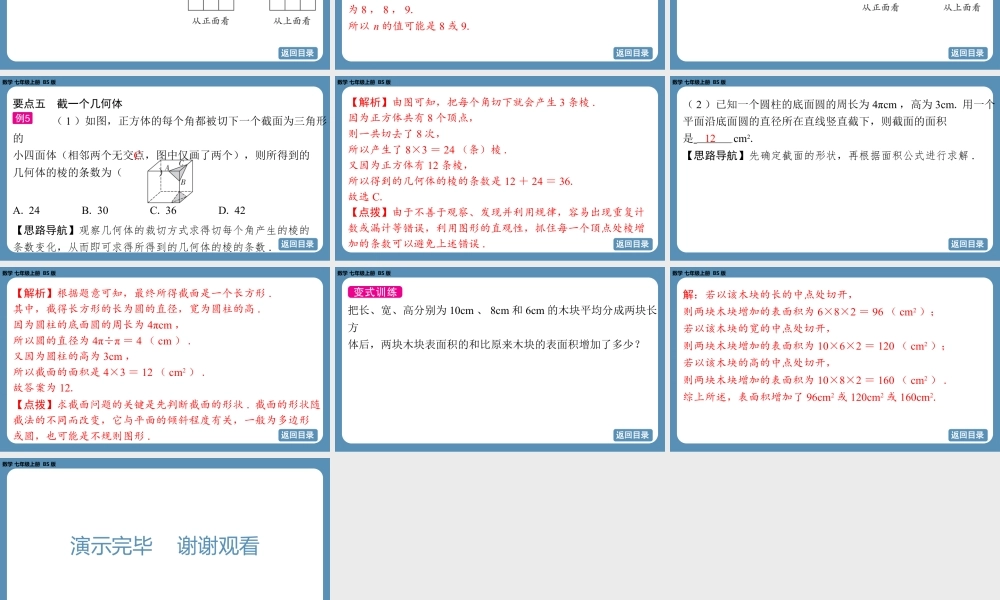Image resolution: width=1000 pixels, height=600 pixels.
Task: Click 返回目录 on the wood block 解 slide
Action: (967, 435)
